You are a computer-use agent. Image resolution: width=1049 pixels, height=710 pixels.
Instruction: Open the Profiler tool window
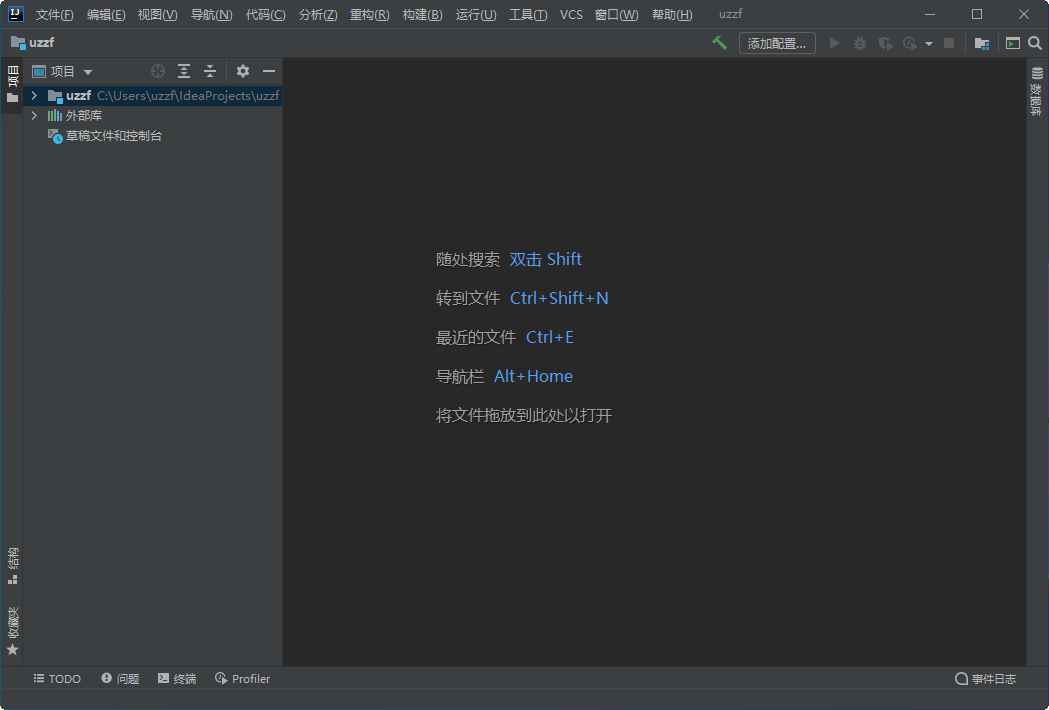(x=242, y=679)
